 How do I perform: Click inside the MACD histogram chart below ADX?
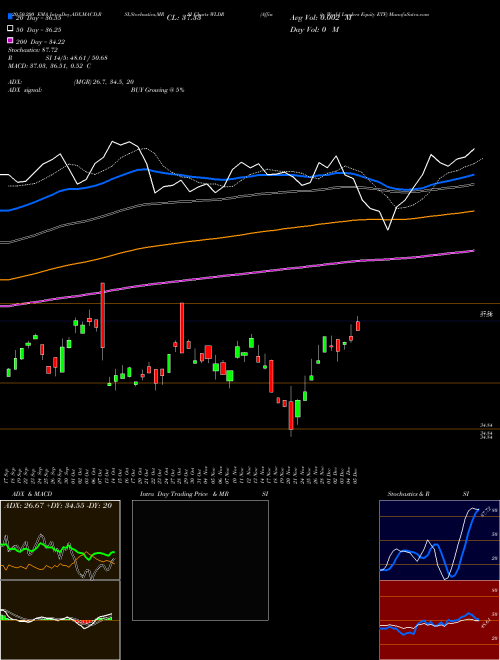point(60,620)
